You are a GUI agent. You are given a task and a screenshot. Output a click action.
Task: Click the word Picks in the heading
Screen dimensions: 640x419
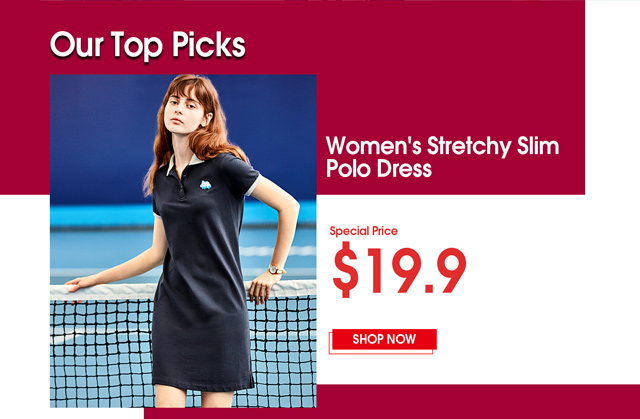[208, 45]
